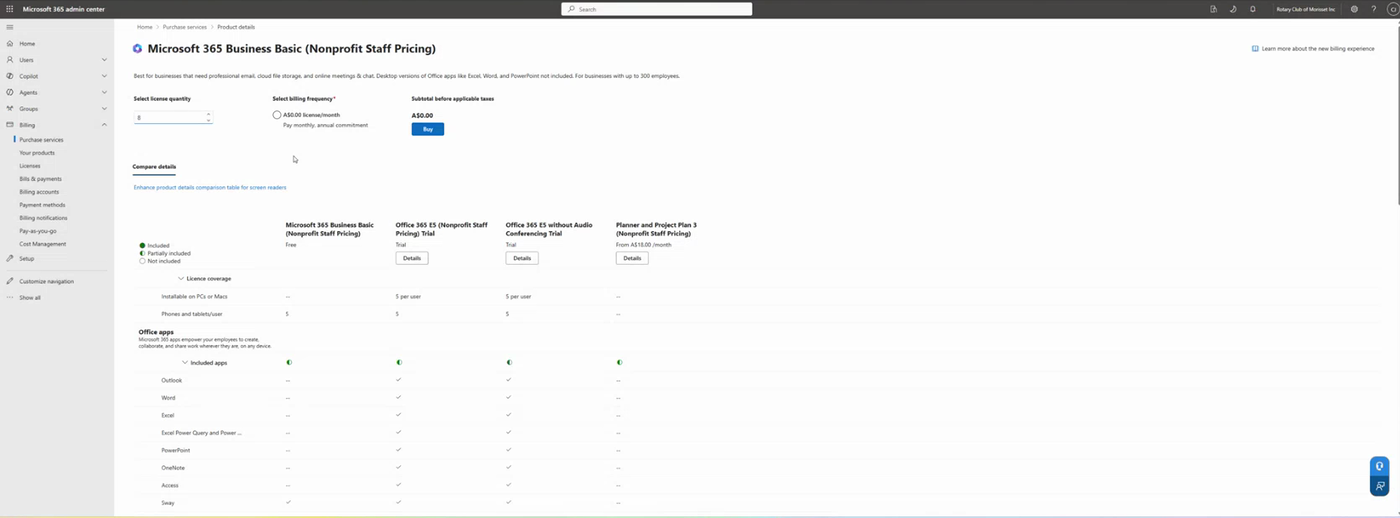Click the Excel row label
The image size is (1400, 518).
168,415
